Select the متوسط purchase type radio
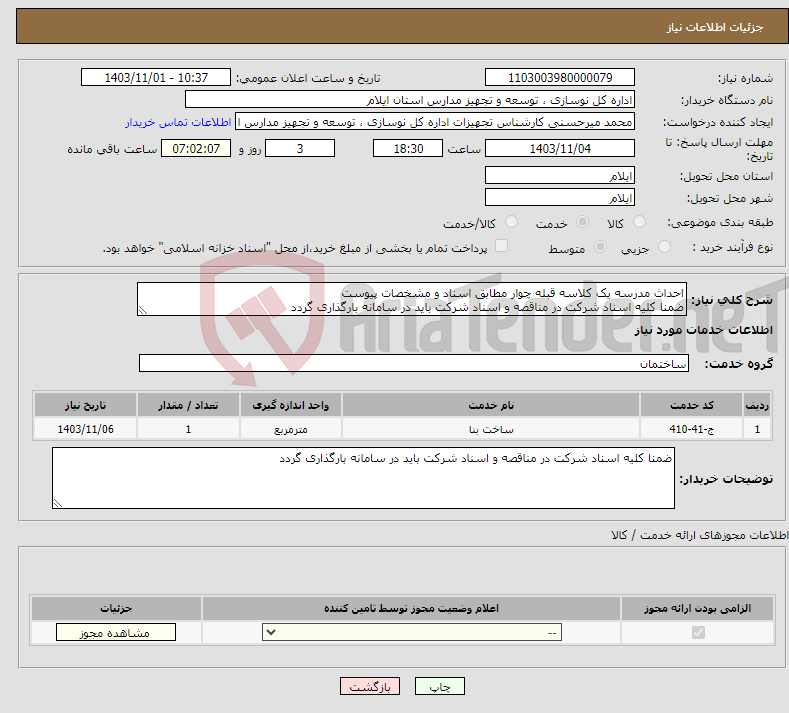789x713 pixels. (600, 247)
